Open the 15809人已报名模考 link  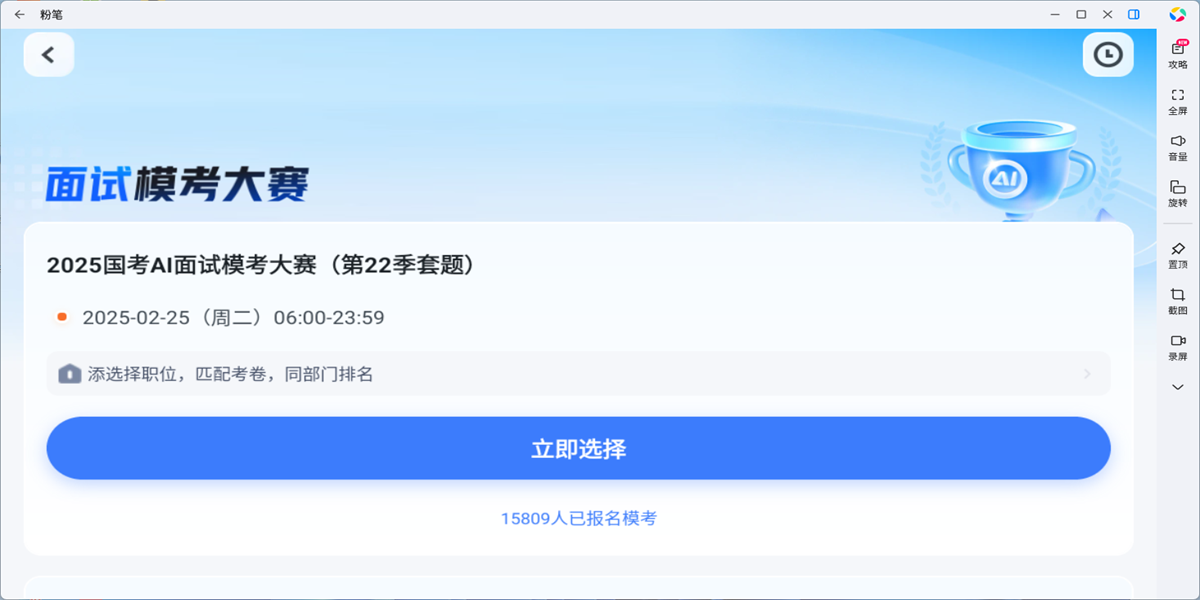[x=578, y=518]
